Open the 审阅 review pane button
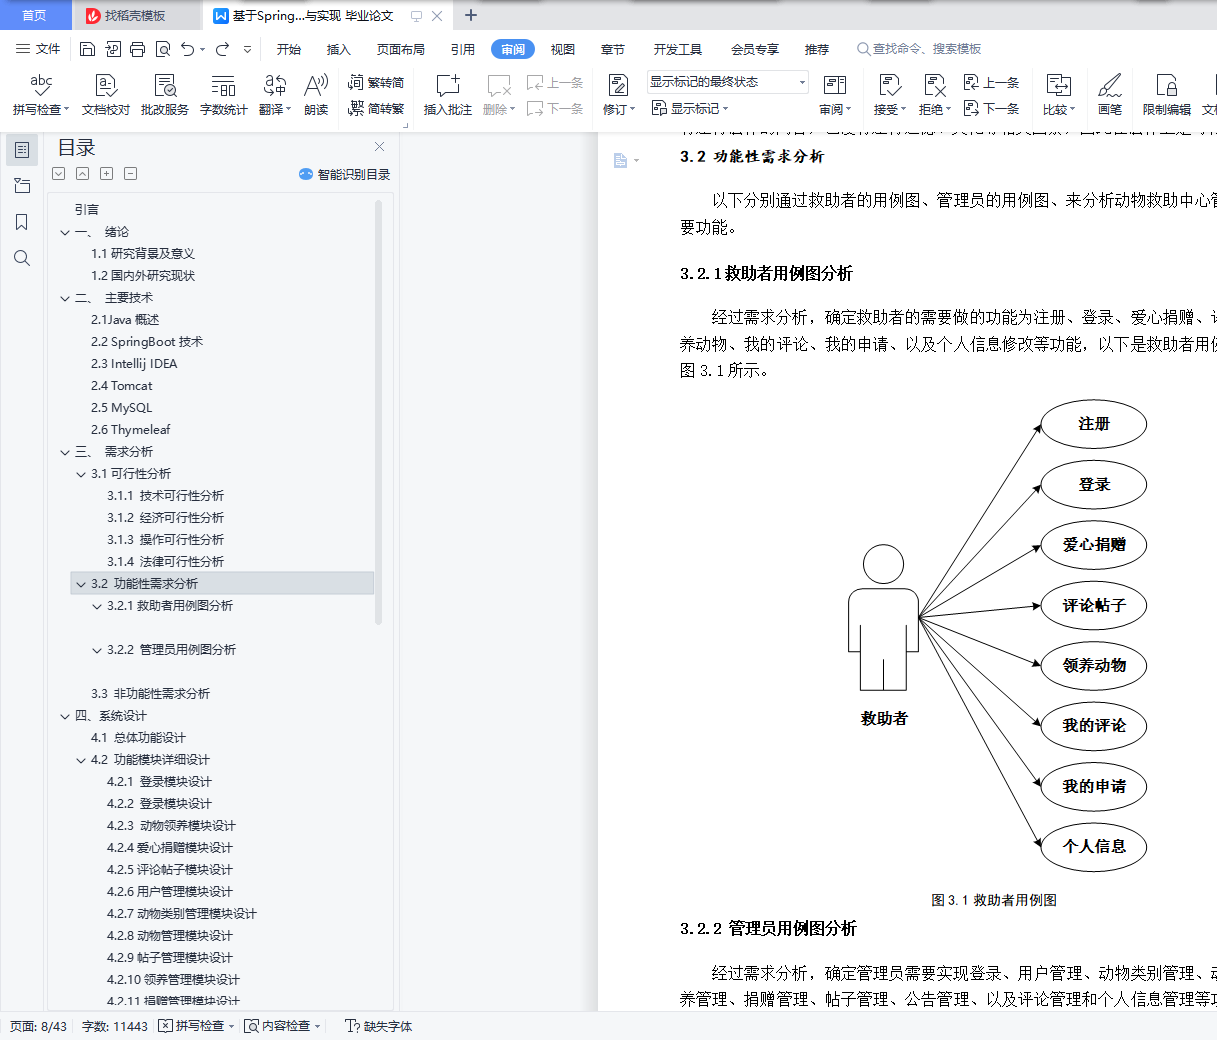Image resolution: width=1217 pixels, height=1040 pixels. 835,95
